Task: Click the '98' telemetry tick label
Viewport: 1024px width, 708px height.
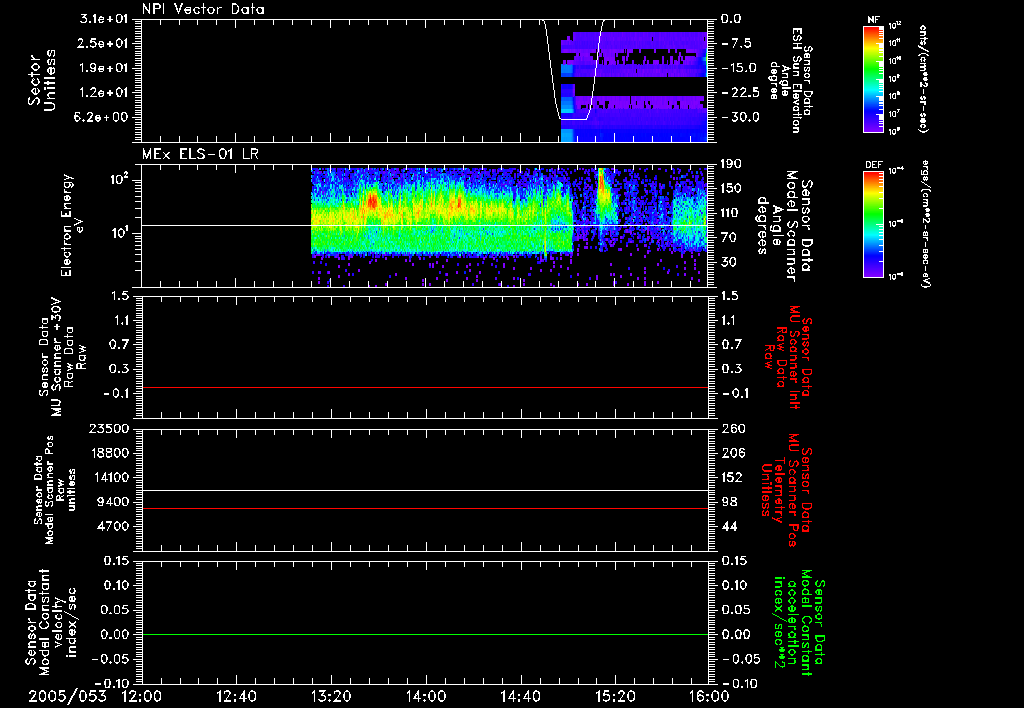Action: click(729, 502)
